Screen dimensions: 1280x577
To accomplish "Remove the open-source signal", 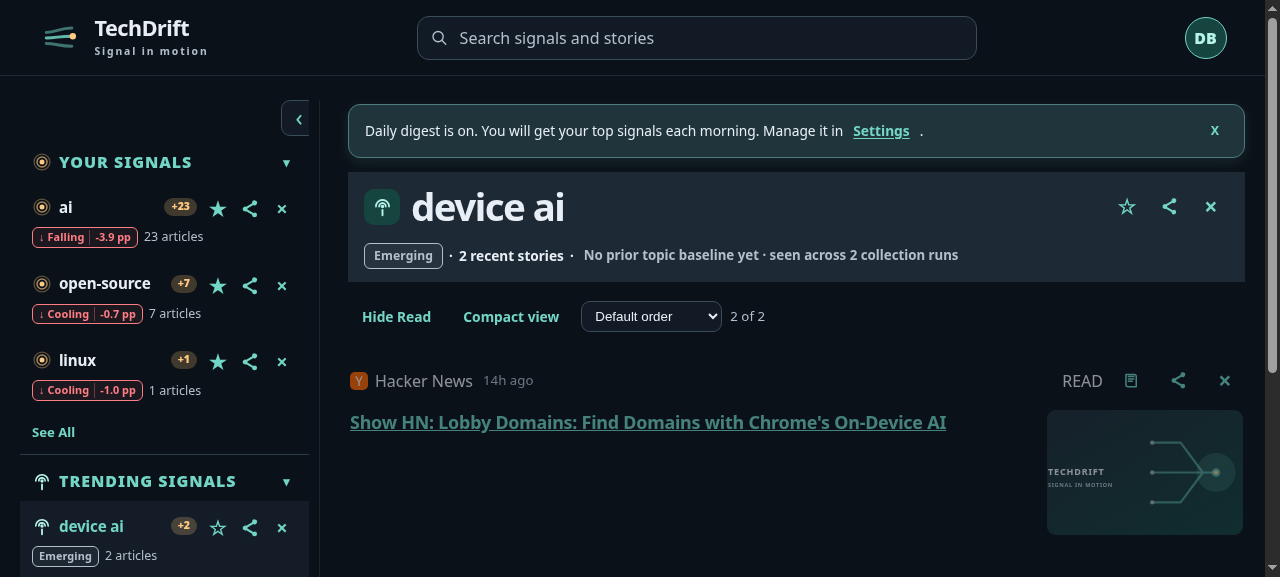I will tap(282, 286).
